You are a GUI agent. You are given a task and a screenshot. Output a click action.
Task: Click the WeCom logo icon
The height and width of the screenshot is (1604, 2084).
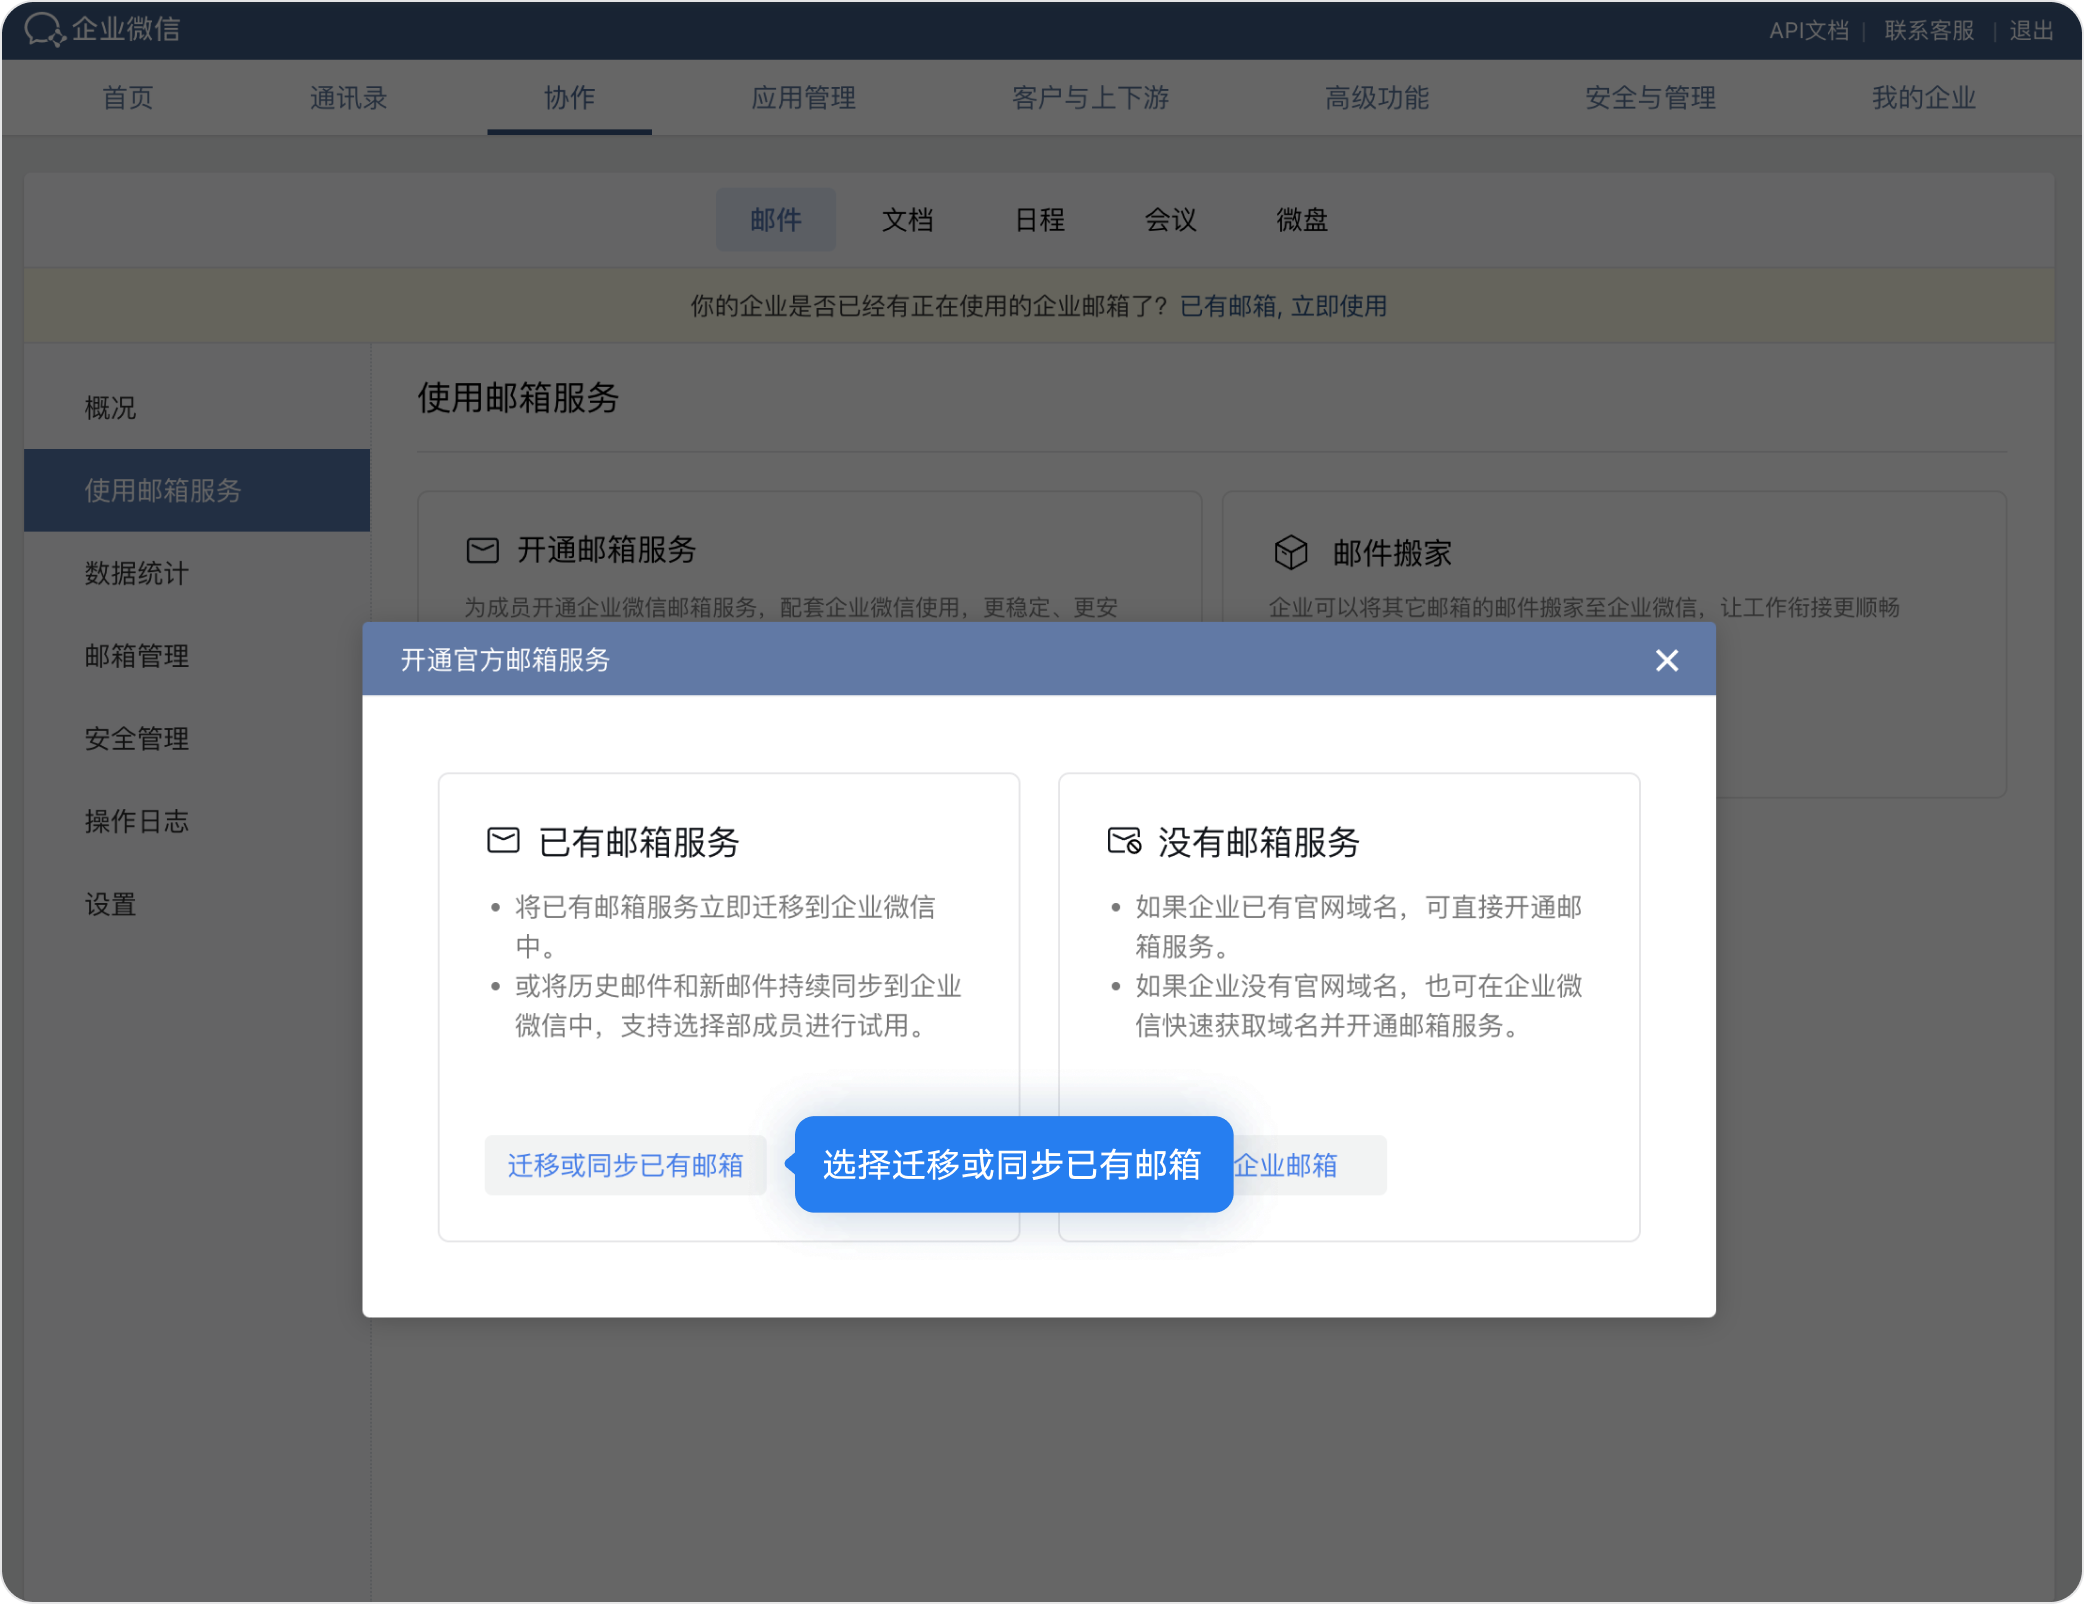(44, 29)
